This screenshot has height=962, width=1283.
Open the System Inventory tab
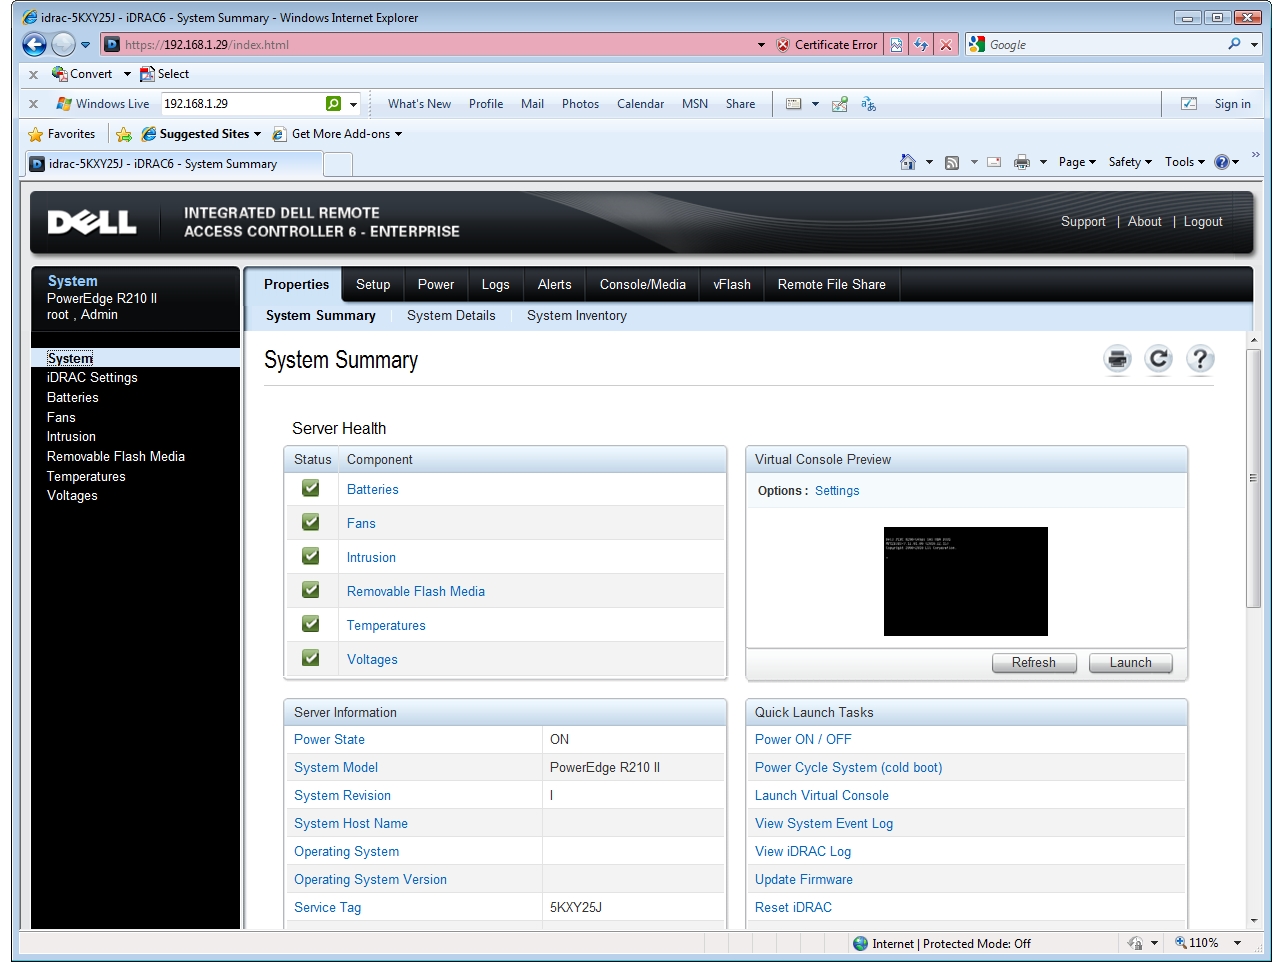pyautogui.click(x=576, y=315)
